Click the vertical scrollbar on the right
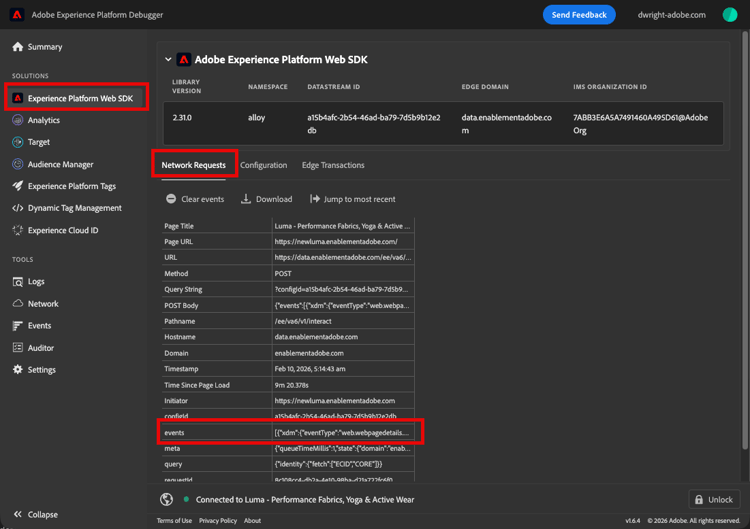Screen dimensions: 750x529 [x=744, y=240]
